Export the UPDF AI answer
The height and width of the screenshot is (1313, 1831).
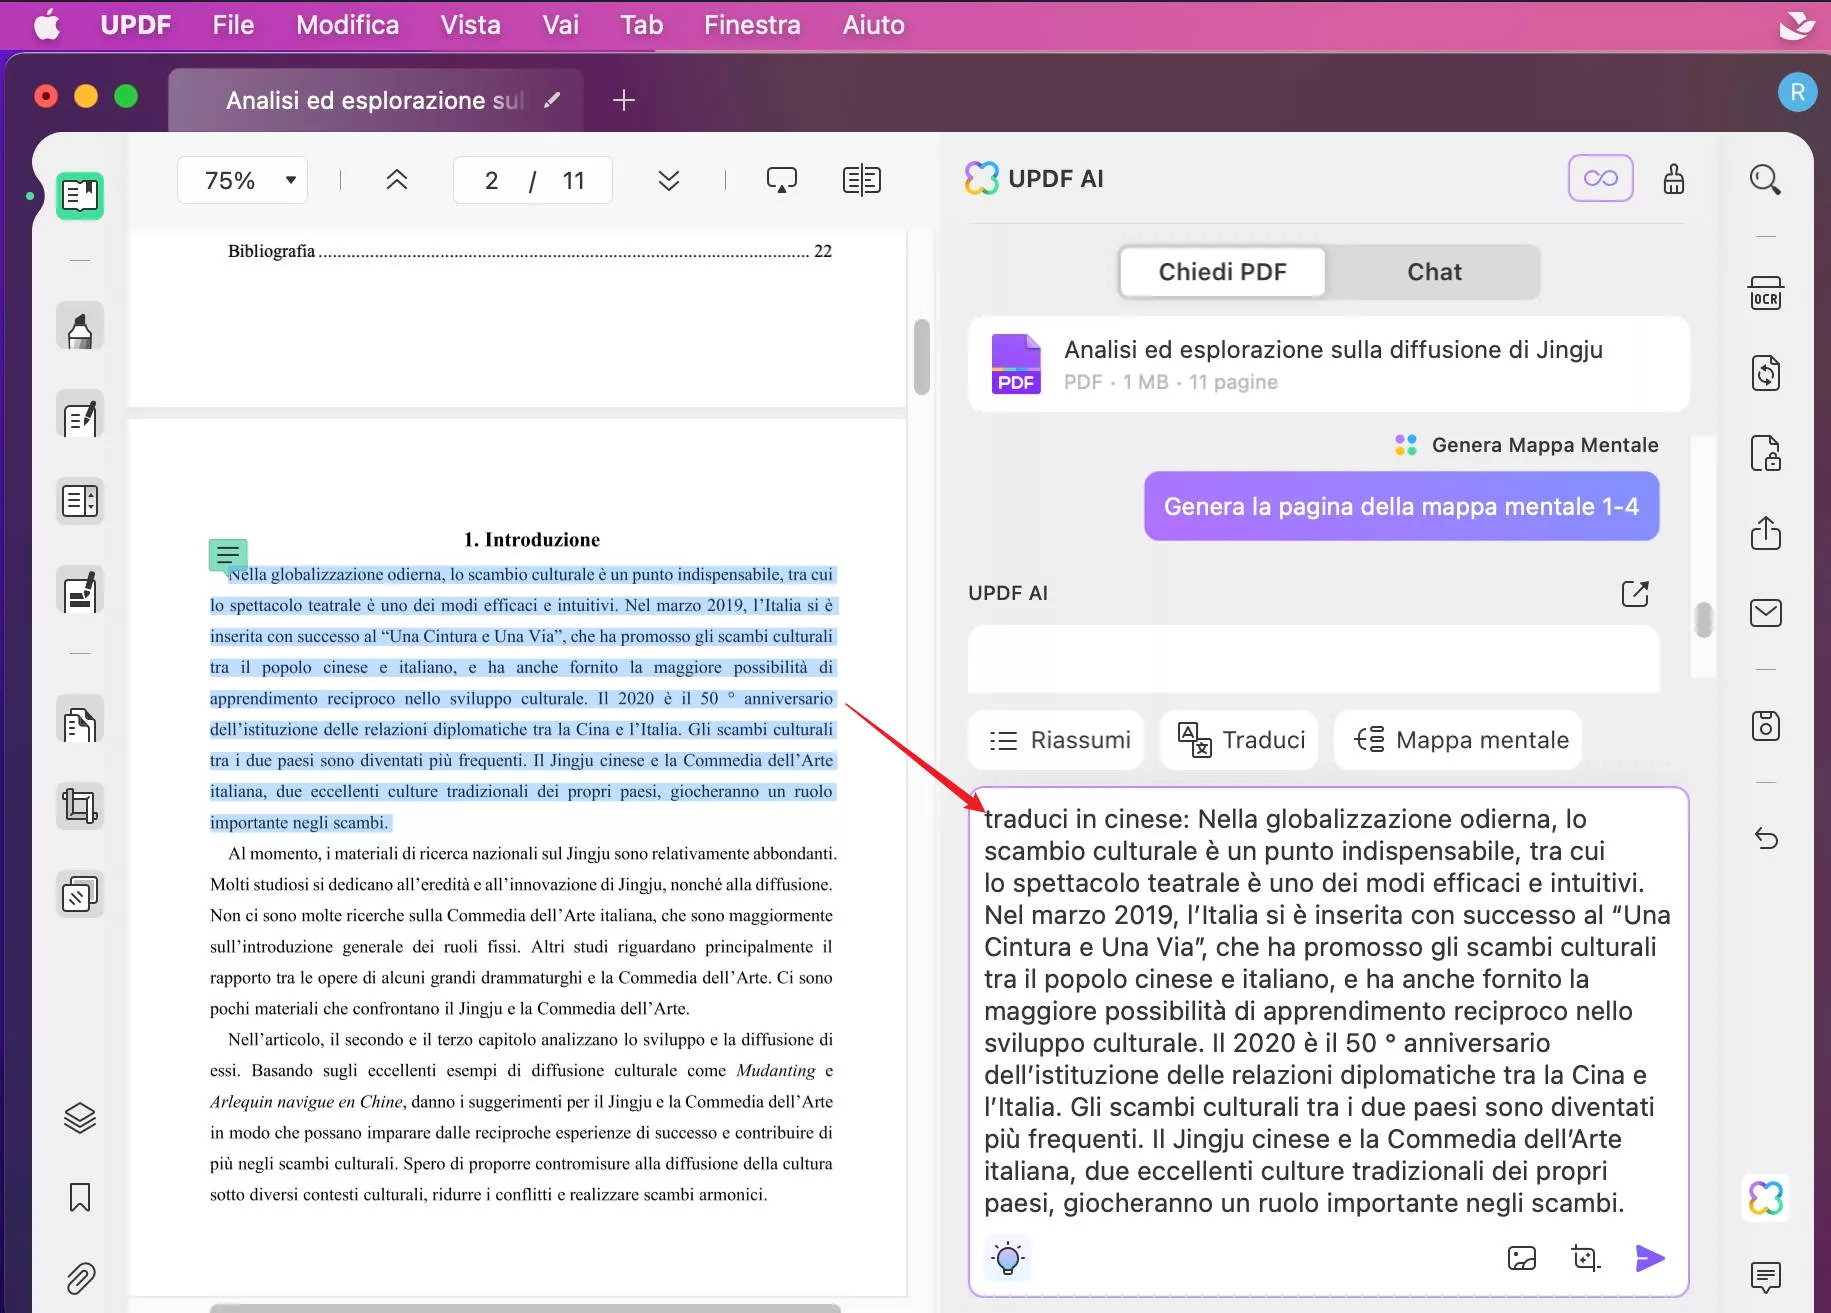[x=1634, y=593]
